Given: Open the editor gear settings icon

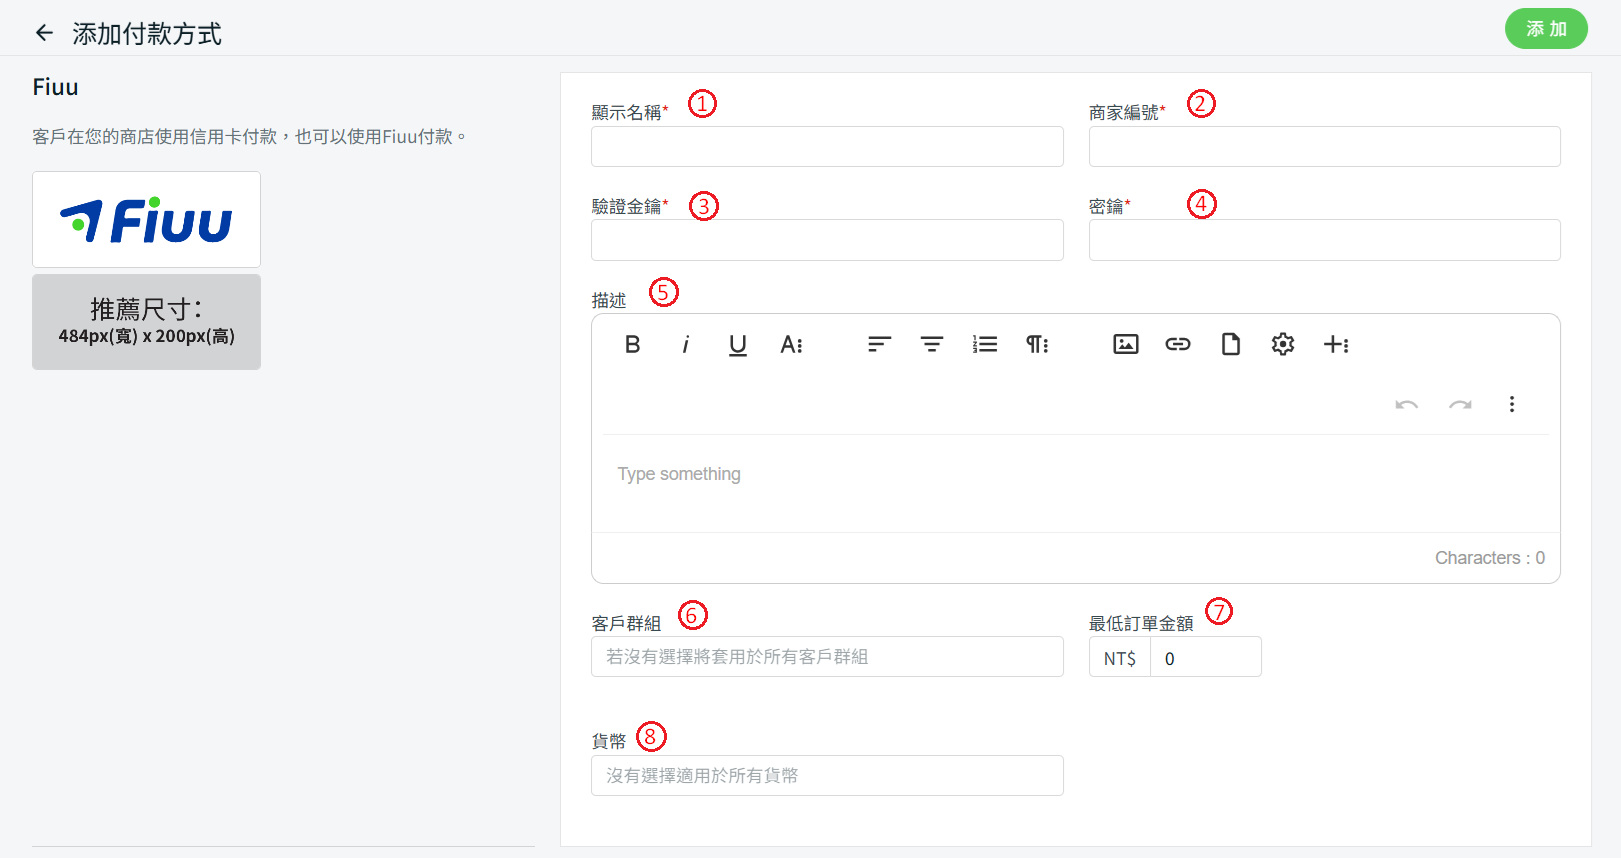Looking at the screenshot, I should click(1283, 345).
